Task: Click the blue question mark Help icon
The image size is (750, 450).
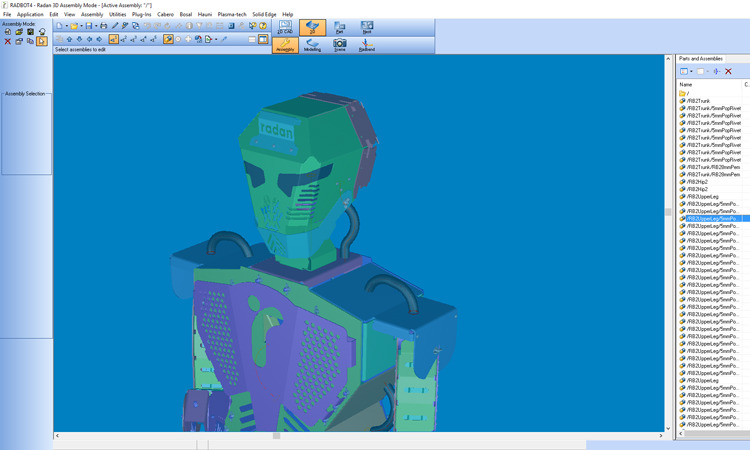Action: pos(263,26)
